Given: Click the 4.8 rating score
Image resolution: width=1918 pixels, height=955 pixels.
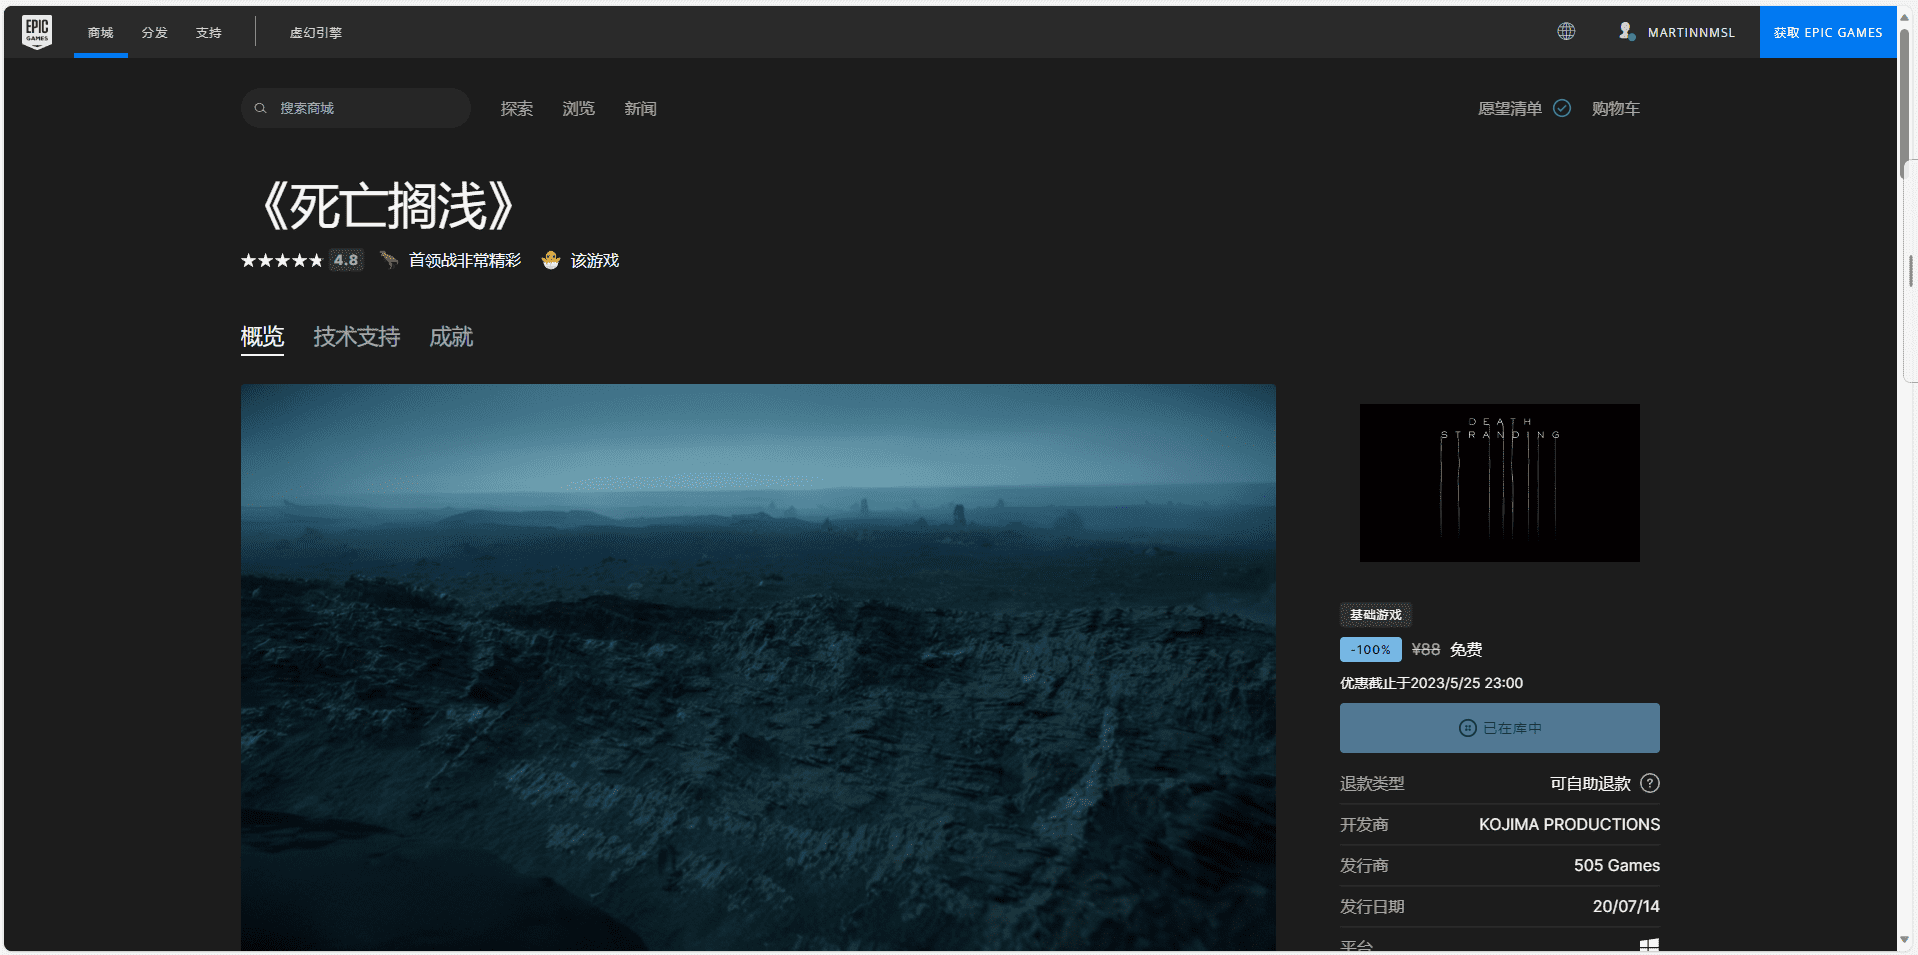Looking at the screenshot, I should pos(346,260).
